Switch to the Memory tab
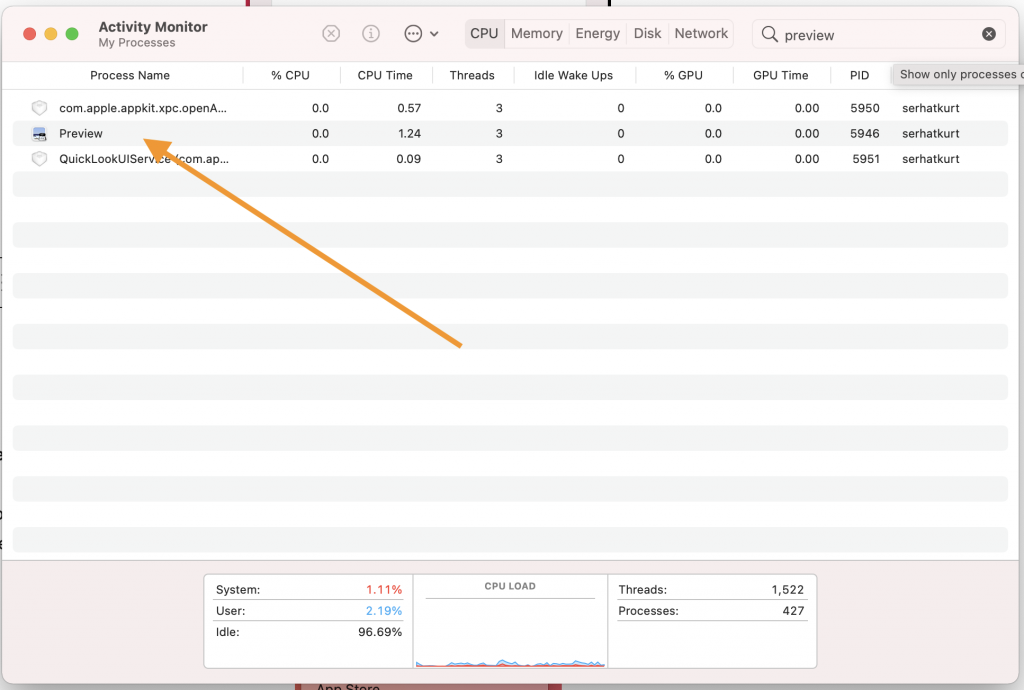The image size is (1024, 690). pos(537,33)
